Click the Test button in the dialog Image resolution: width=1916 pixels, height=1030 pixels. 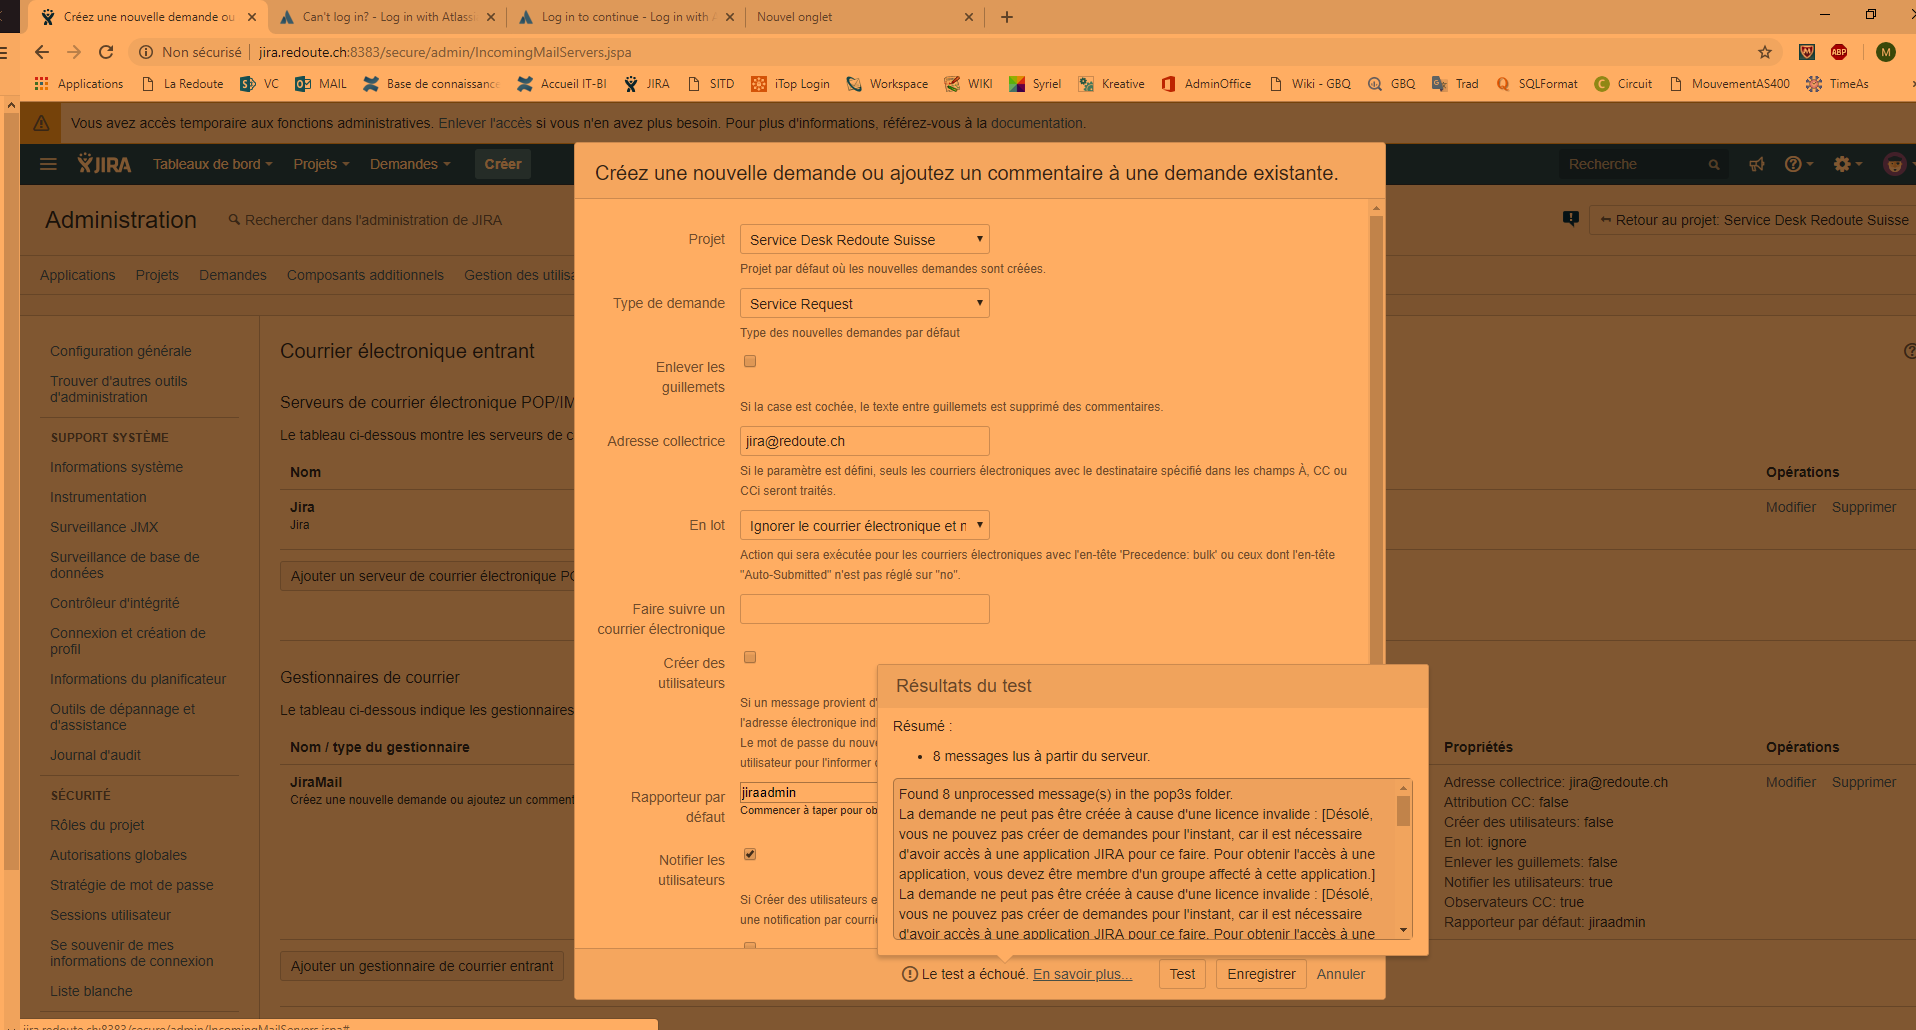(1182, 974)
